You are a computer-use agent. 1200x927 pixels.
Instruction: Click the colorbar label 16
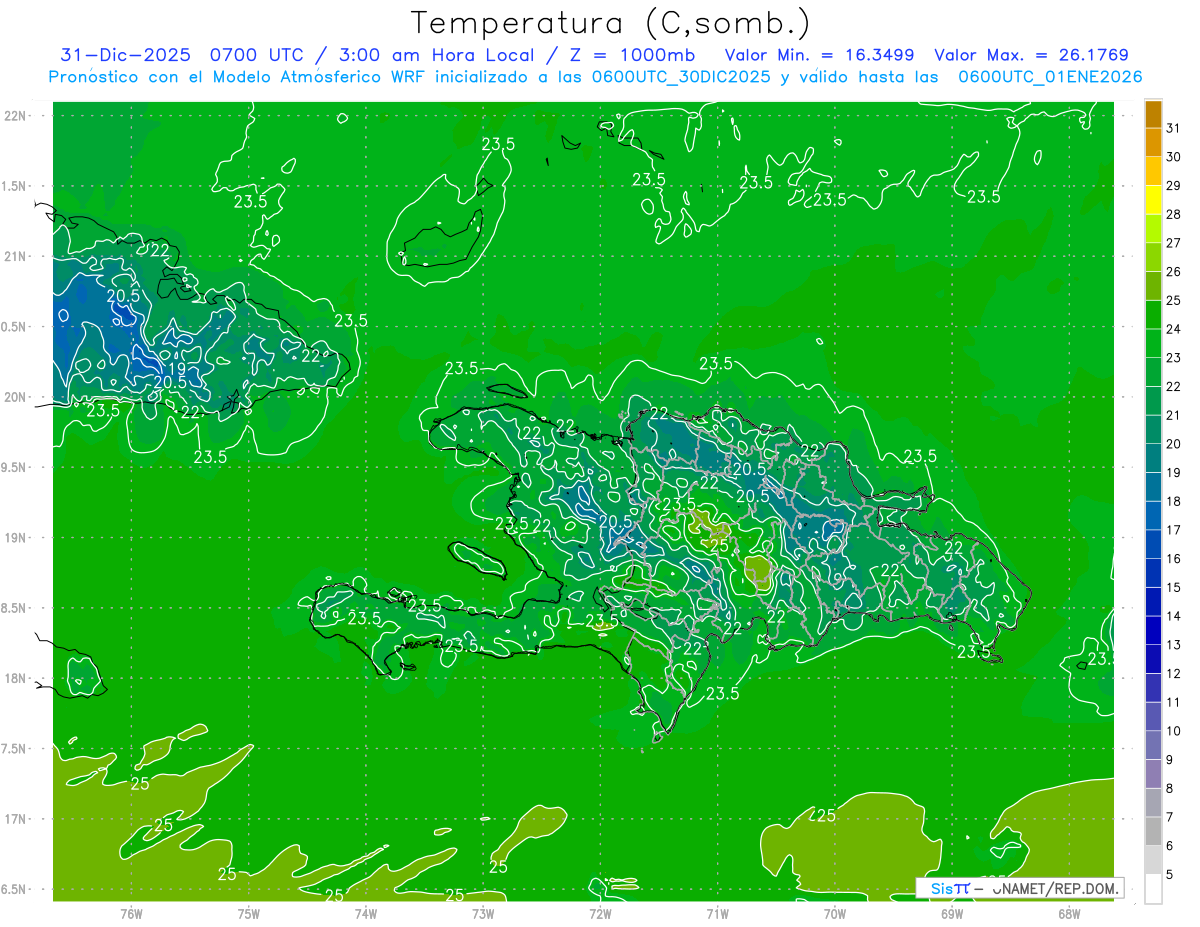tap(1174, 558)
